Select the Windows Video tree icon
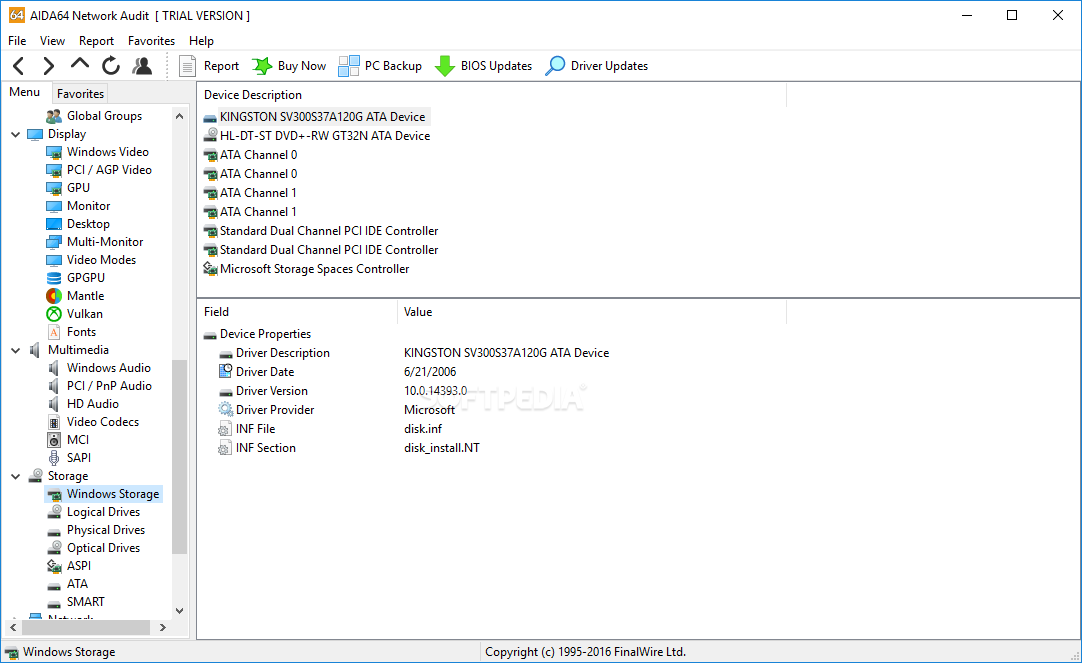Viewport: 1082px width, 663px height. point(54,152)
